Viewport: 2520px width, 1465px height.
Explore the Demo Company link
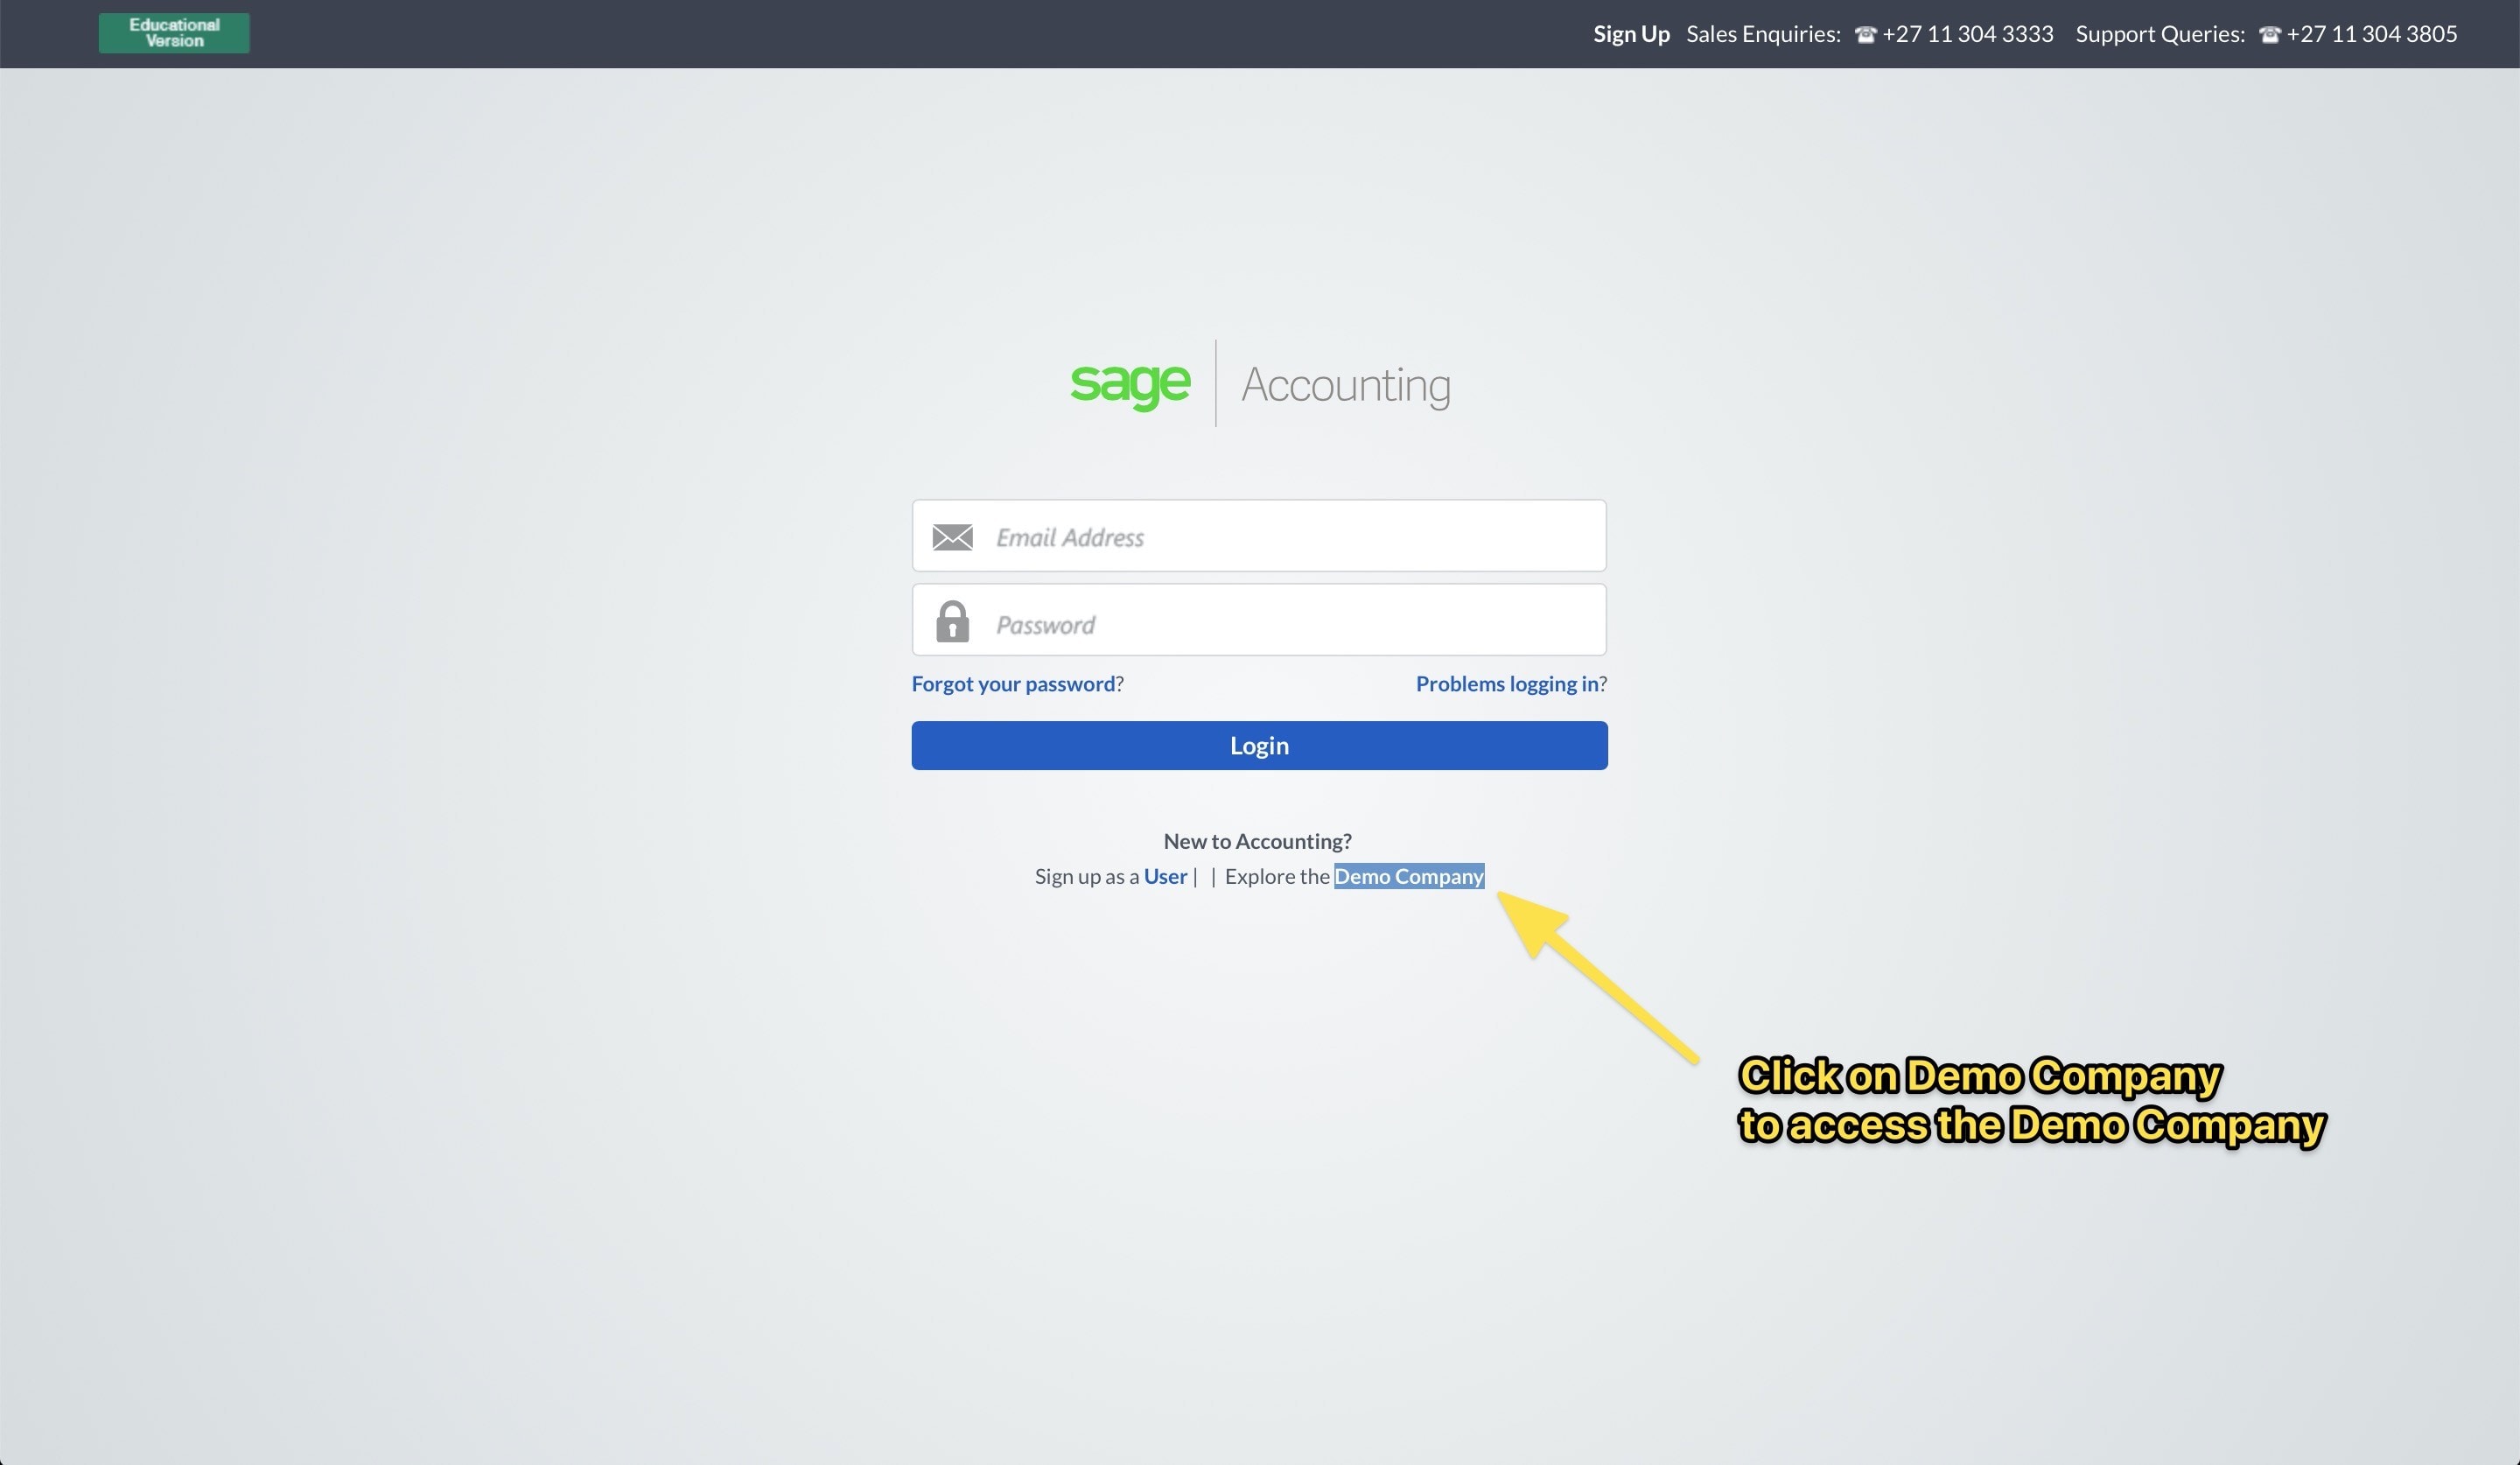tap(1408, 877)
